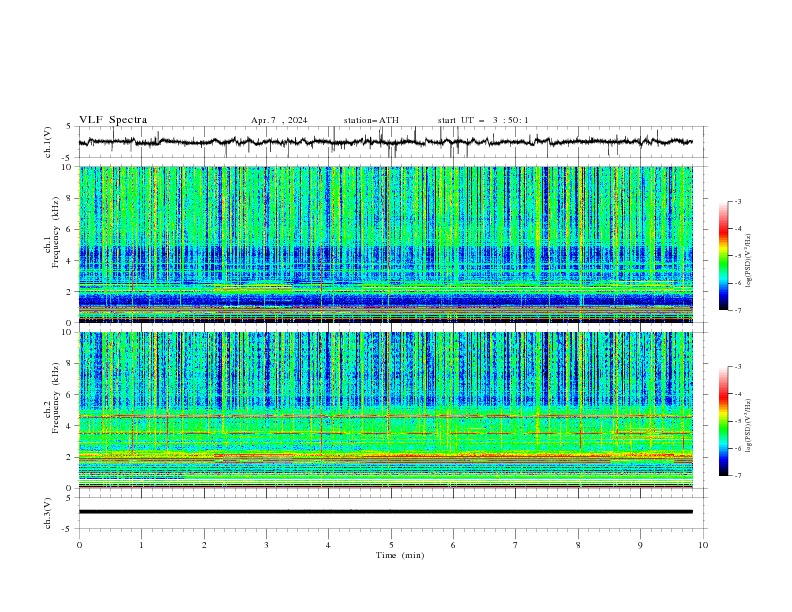Click the "-4" tick on lower color bar

click(x=738, y=394)
